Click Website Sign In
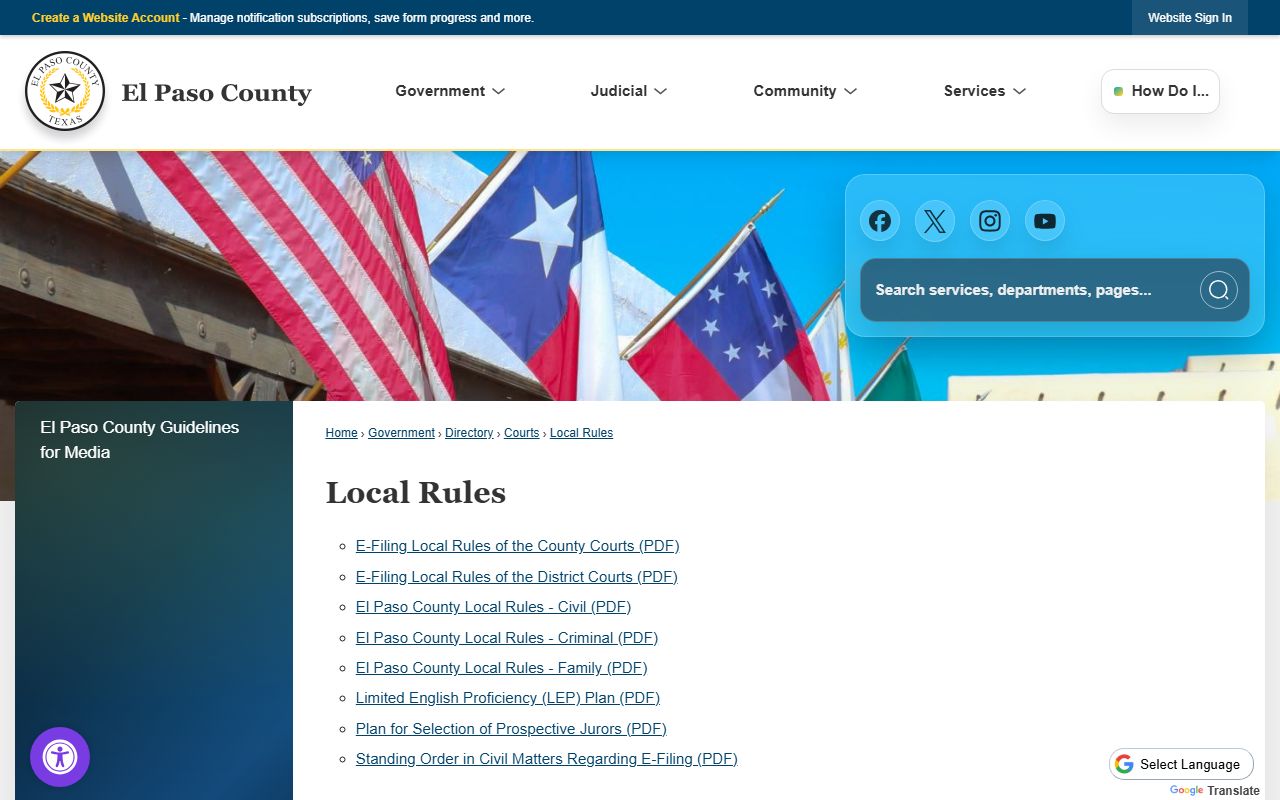Screen dimensions: 1280x800 tap(1190, 18)
